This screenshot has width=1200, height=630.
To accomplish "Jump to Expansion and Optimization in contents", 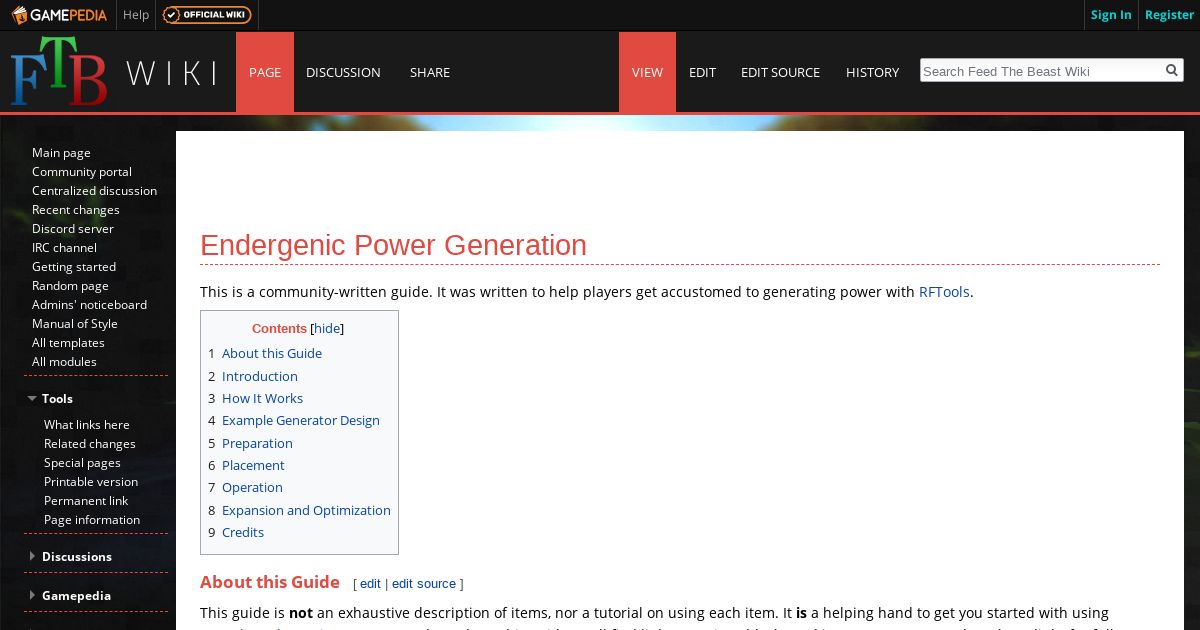I will click(x=306, y=510).
